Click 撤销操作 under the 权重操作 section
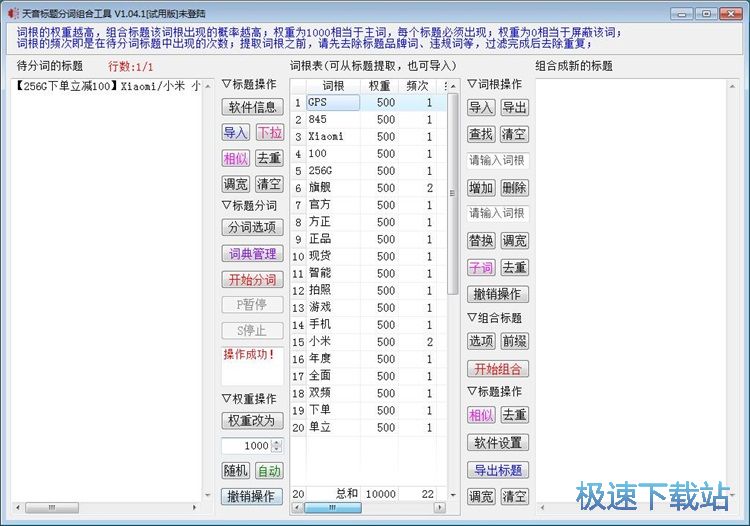This screenshot has width=750, height=526. (x=252, y=496)
